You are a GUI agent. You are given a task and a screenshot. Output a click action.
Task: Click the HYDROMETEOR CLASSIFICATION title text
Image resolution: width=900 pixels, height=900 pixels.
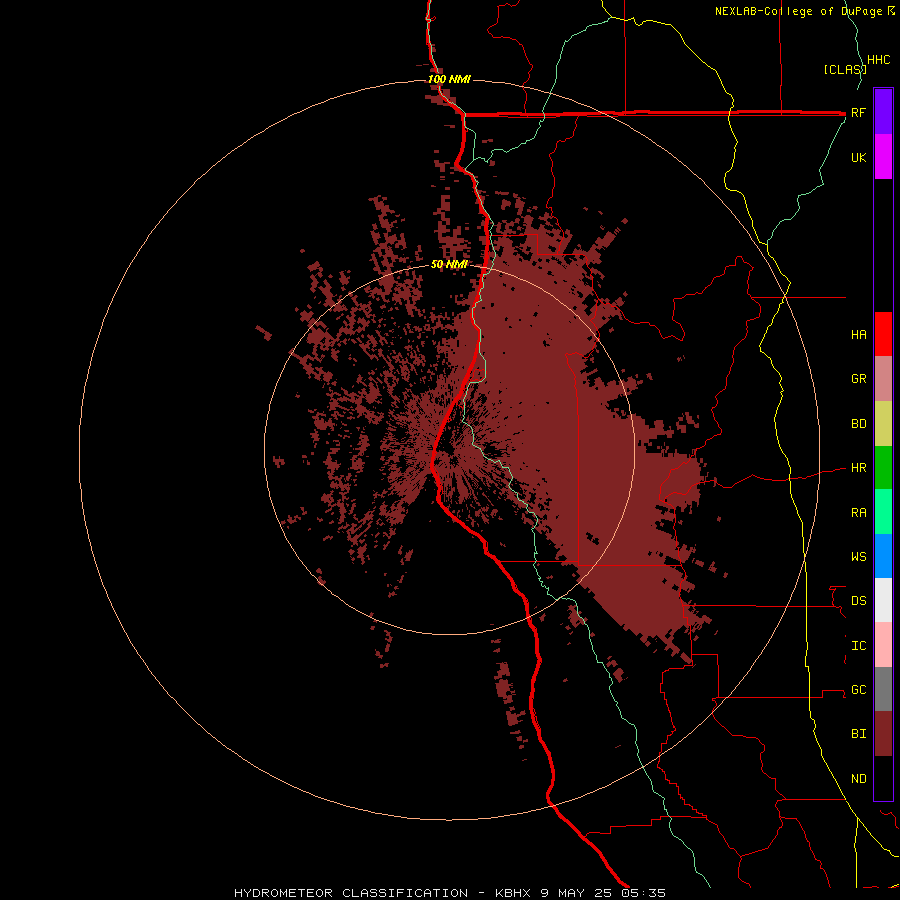click(x=351, y=893)
